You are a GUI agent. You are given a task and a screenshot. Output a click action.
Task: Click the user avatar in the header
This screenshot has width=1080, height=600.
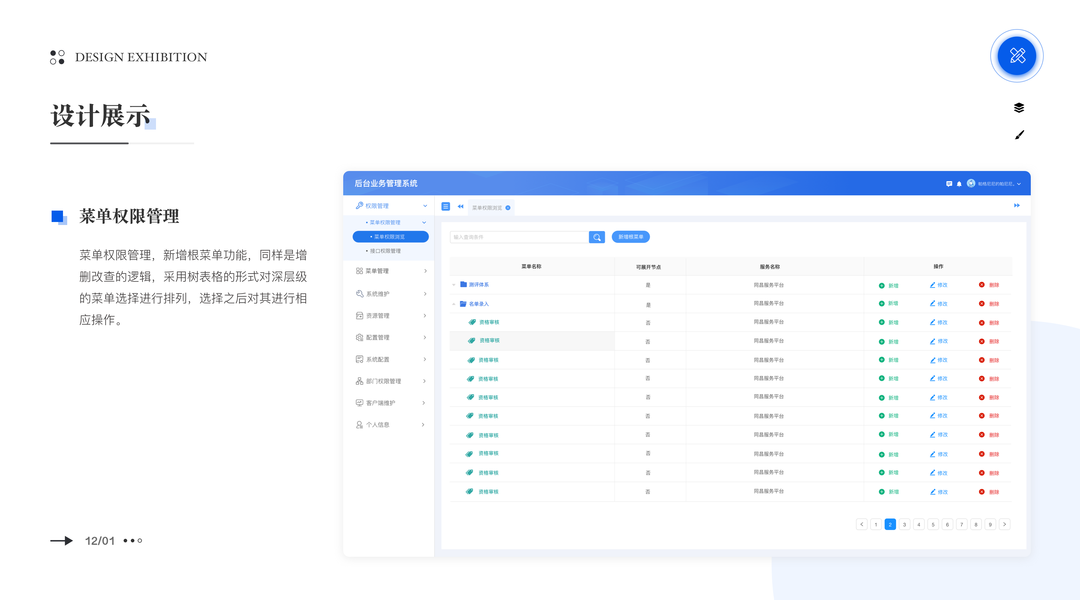click(970, 183)
